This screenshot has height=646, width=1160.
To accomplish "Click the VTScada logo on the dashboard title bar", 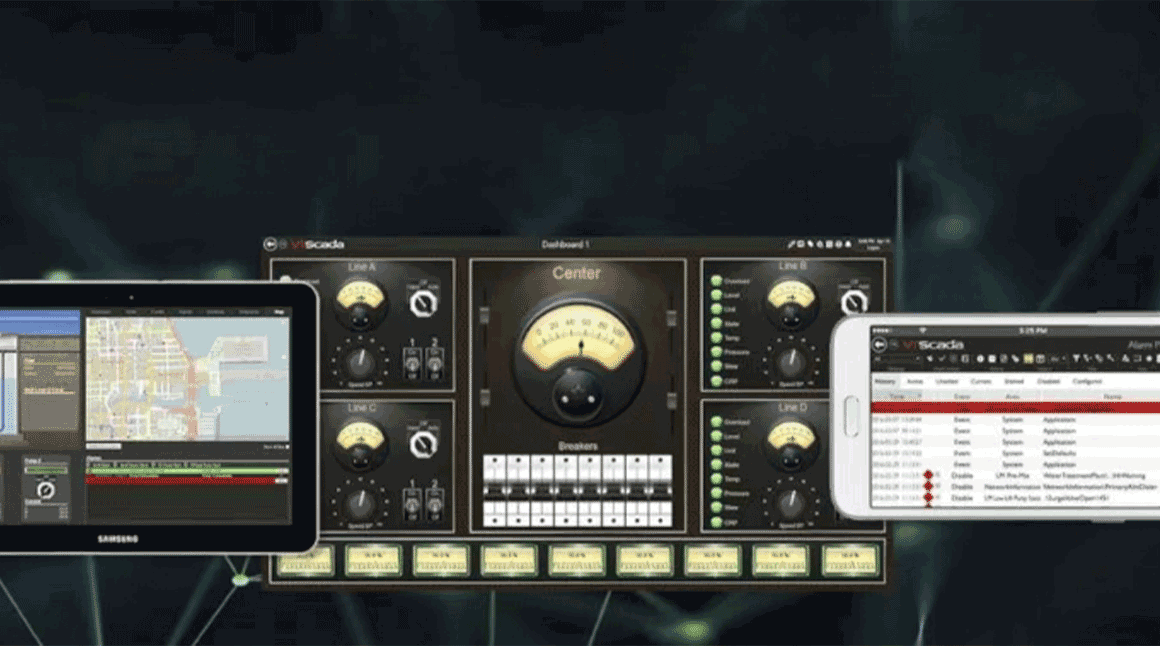I will (317, 244).
